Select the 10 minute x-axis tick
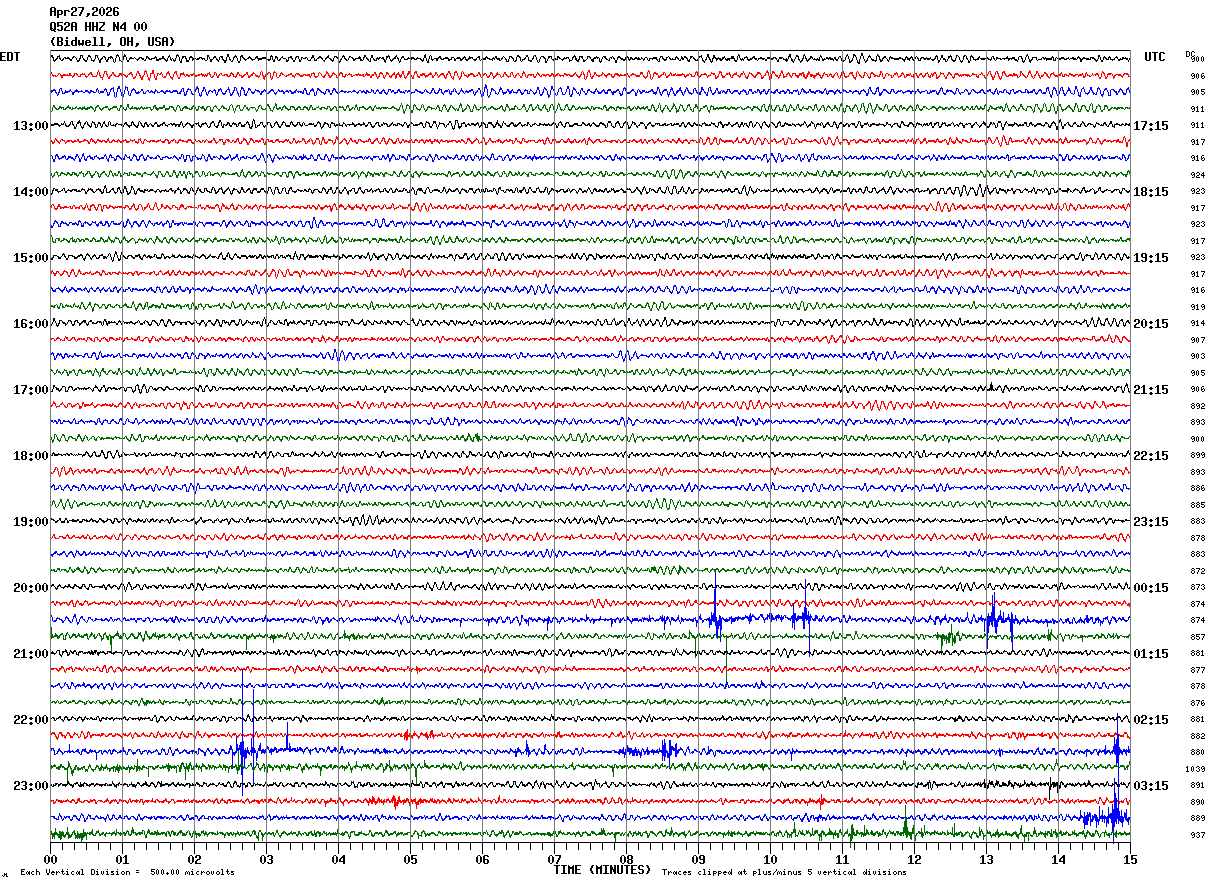1210x886 pixels. point(770,859)
